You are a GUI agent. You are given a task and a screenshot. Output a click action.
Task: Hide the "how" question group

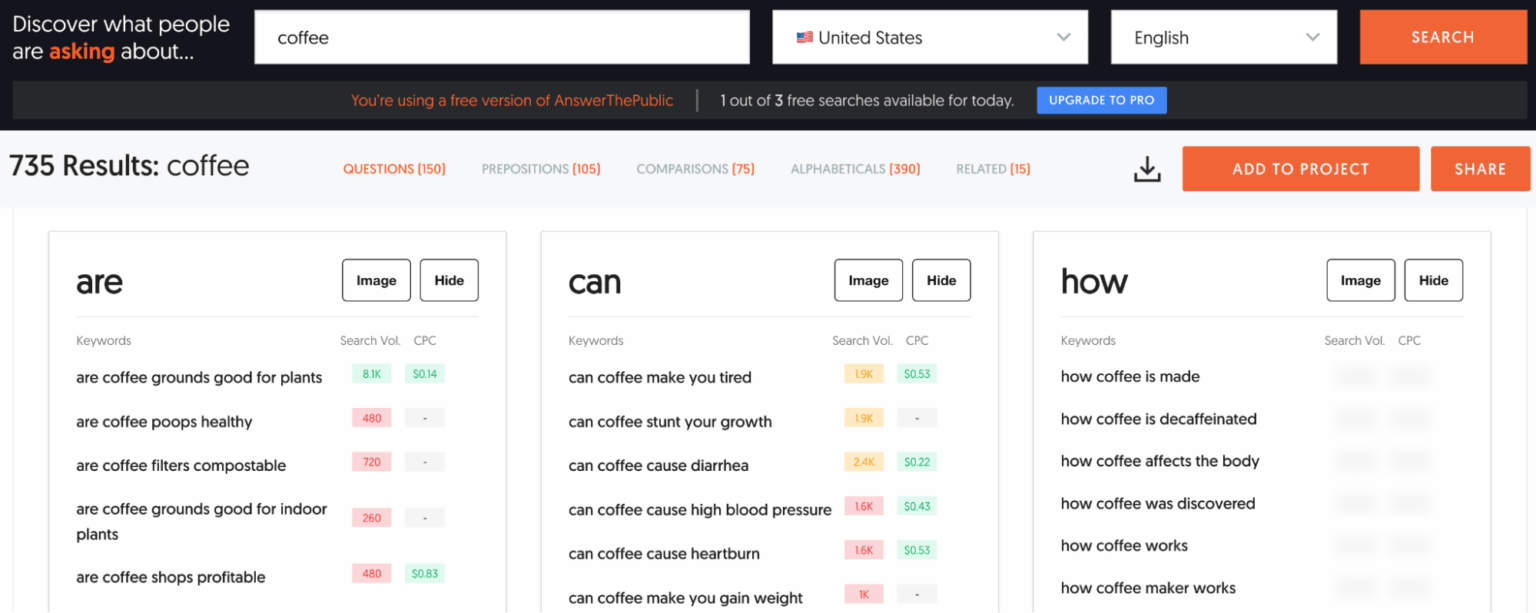click(1433, 280)
